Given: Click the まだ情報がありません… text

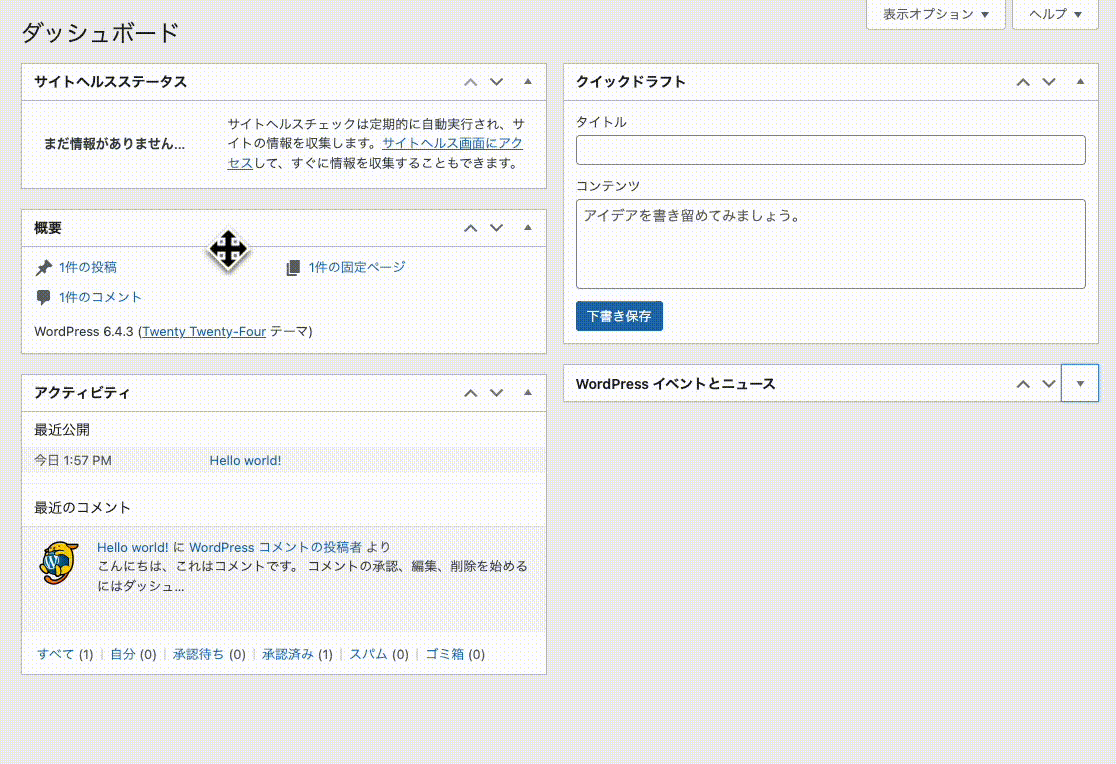Looking at the screenshot, I should click(x=114, y=144).
